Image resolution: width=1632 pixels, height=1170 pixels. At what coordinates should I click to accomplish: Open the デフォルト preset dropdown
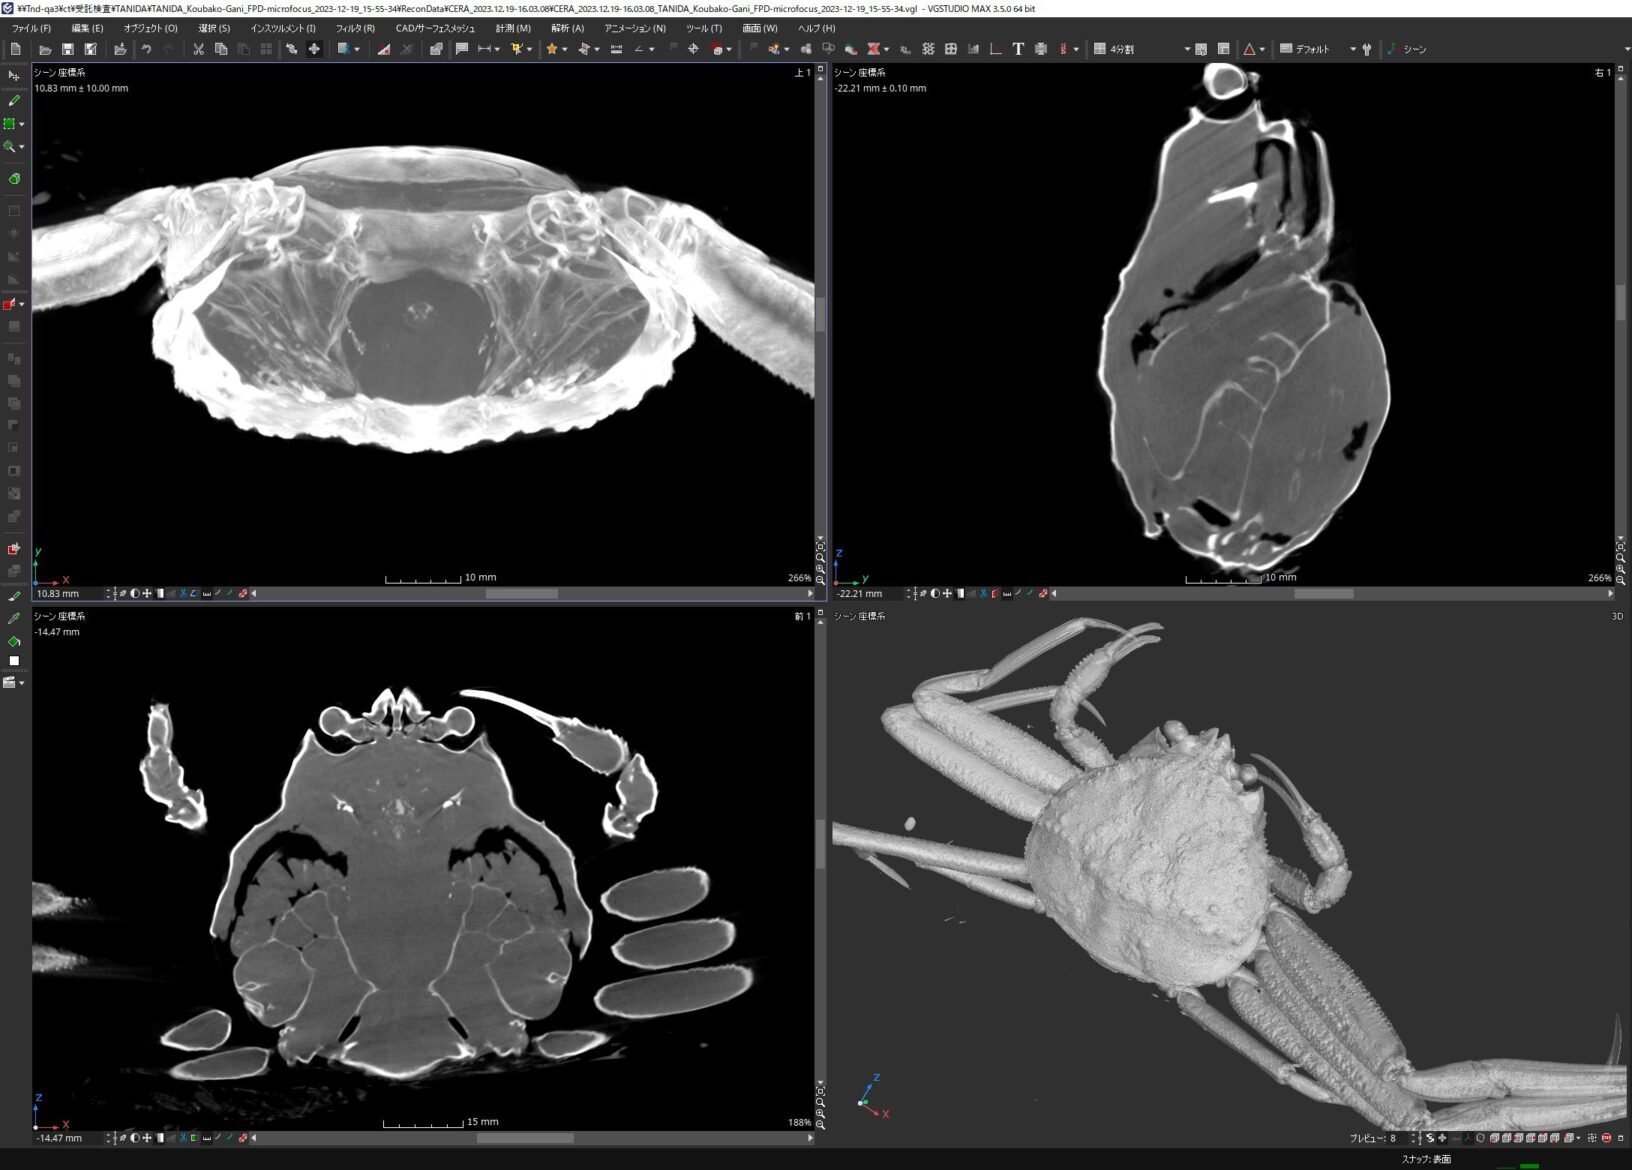coord(1352,49)
